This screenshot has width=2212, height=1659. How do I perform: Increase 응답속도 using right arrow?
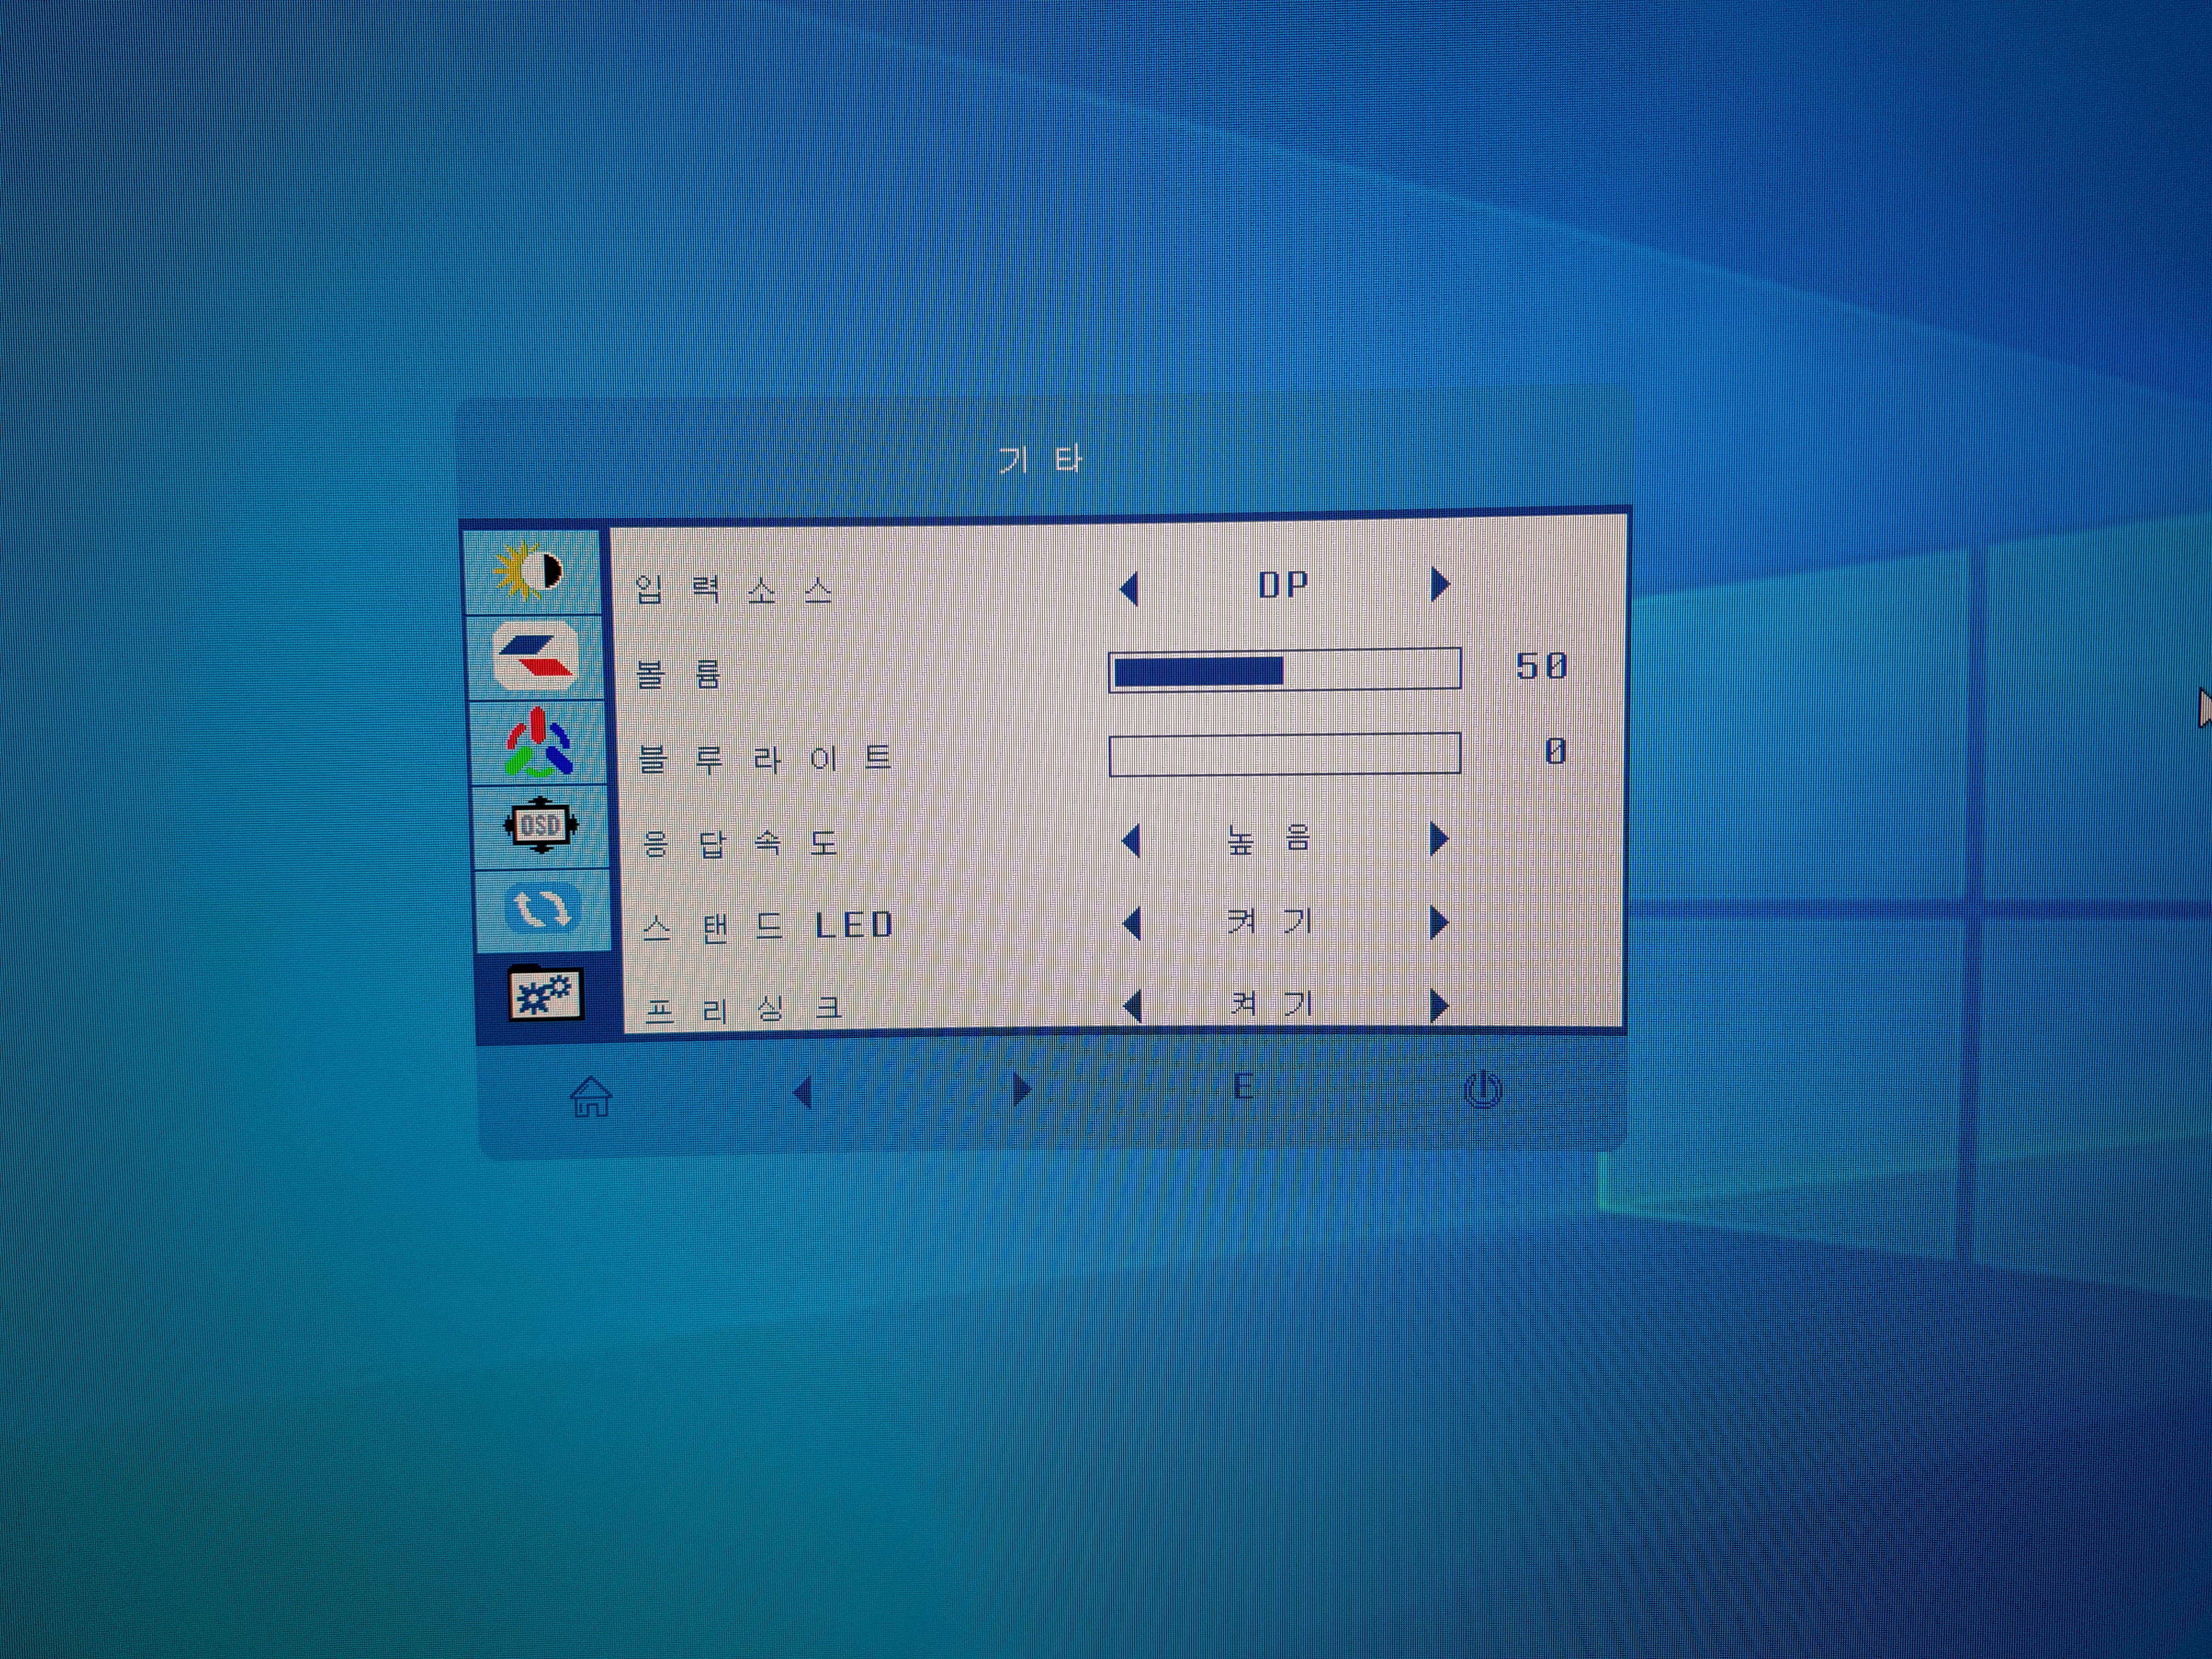[x=1439, y=838]
